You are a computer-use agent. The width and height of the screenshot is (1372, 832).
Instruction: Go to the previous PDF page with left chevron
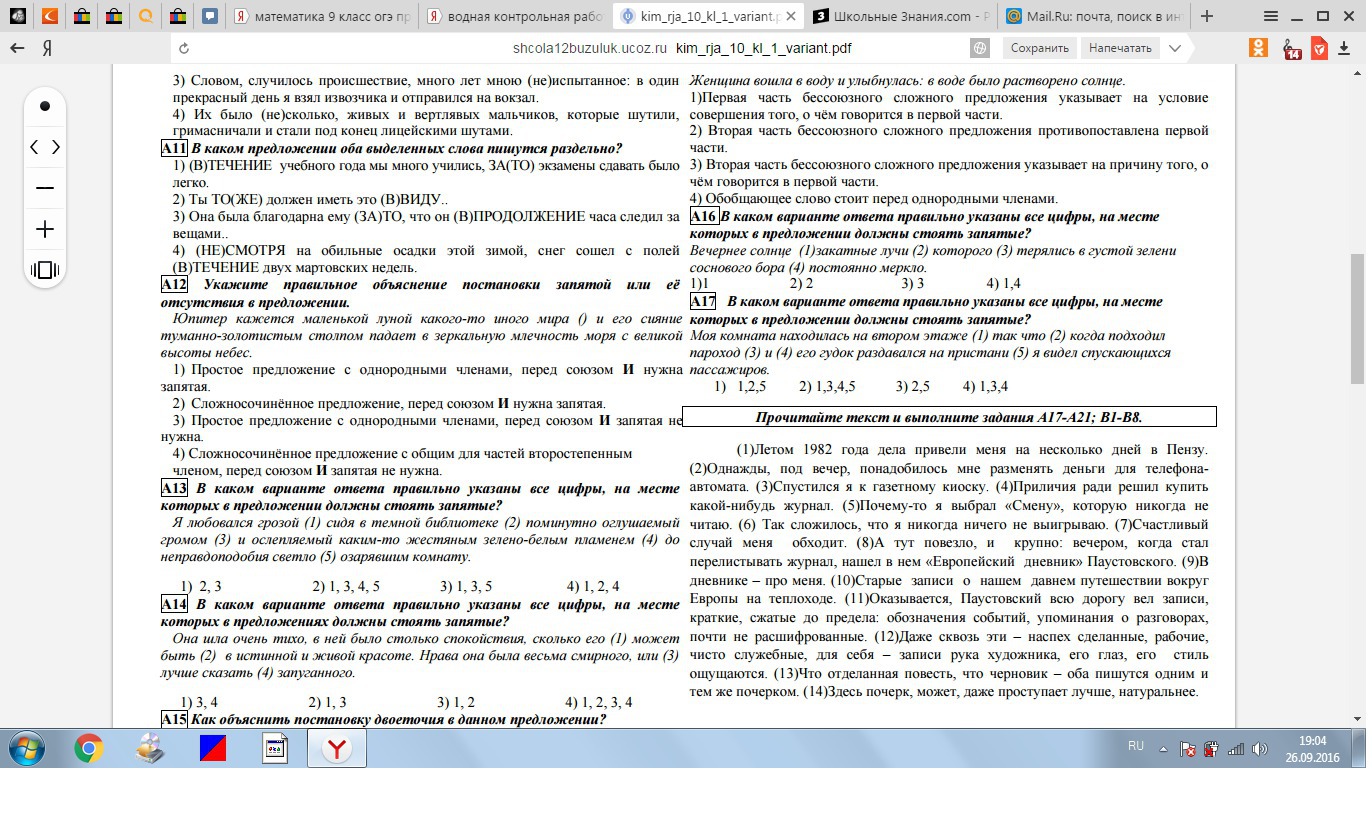pyautogui.click(x=34, y=147)
